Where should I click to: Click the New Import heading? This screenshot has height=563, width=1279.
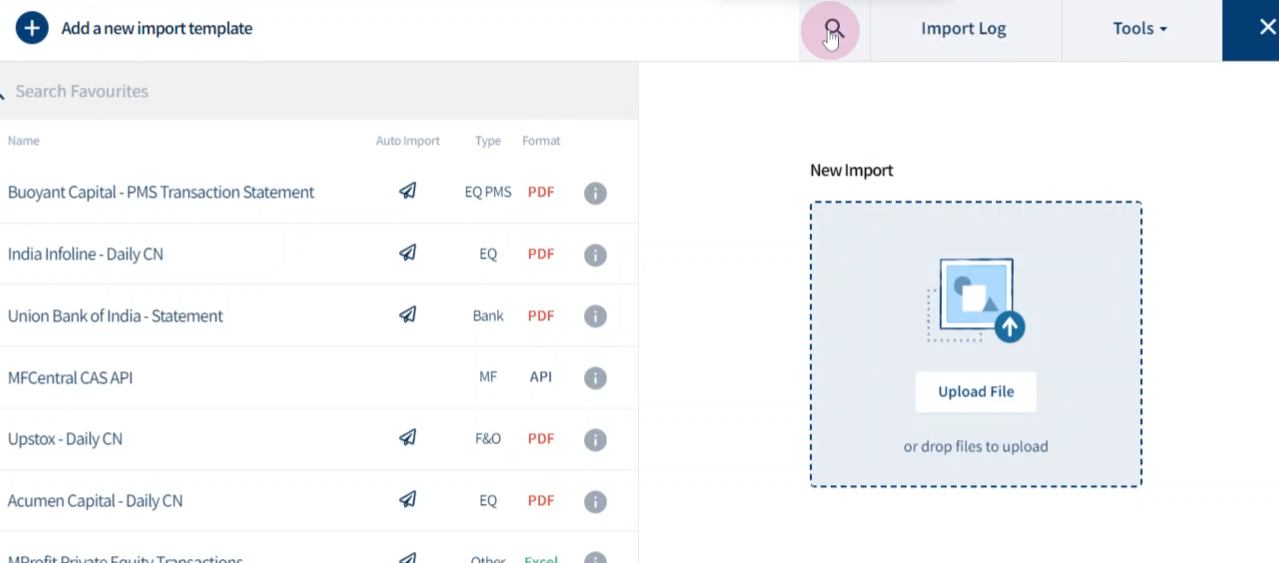pos(851,170)
